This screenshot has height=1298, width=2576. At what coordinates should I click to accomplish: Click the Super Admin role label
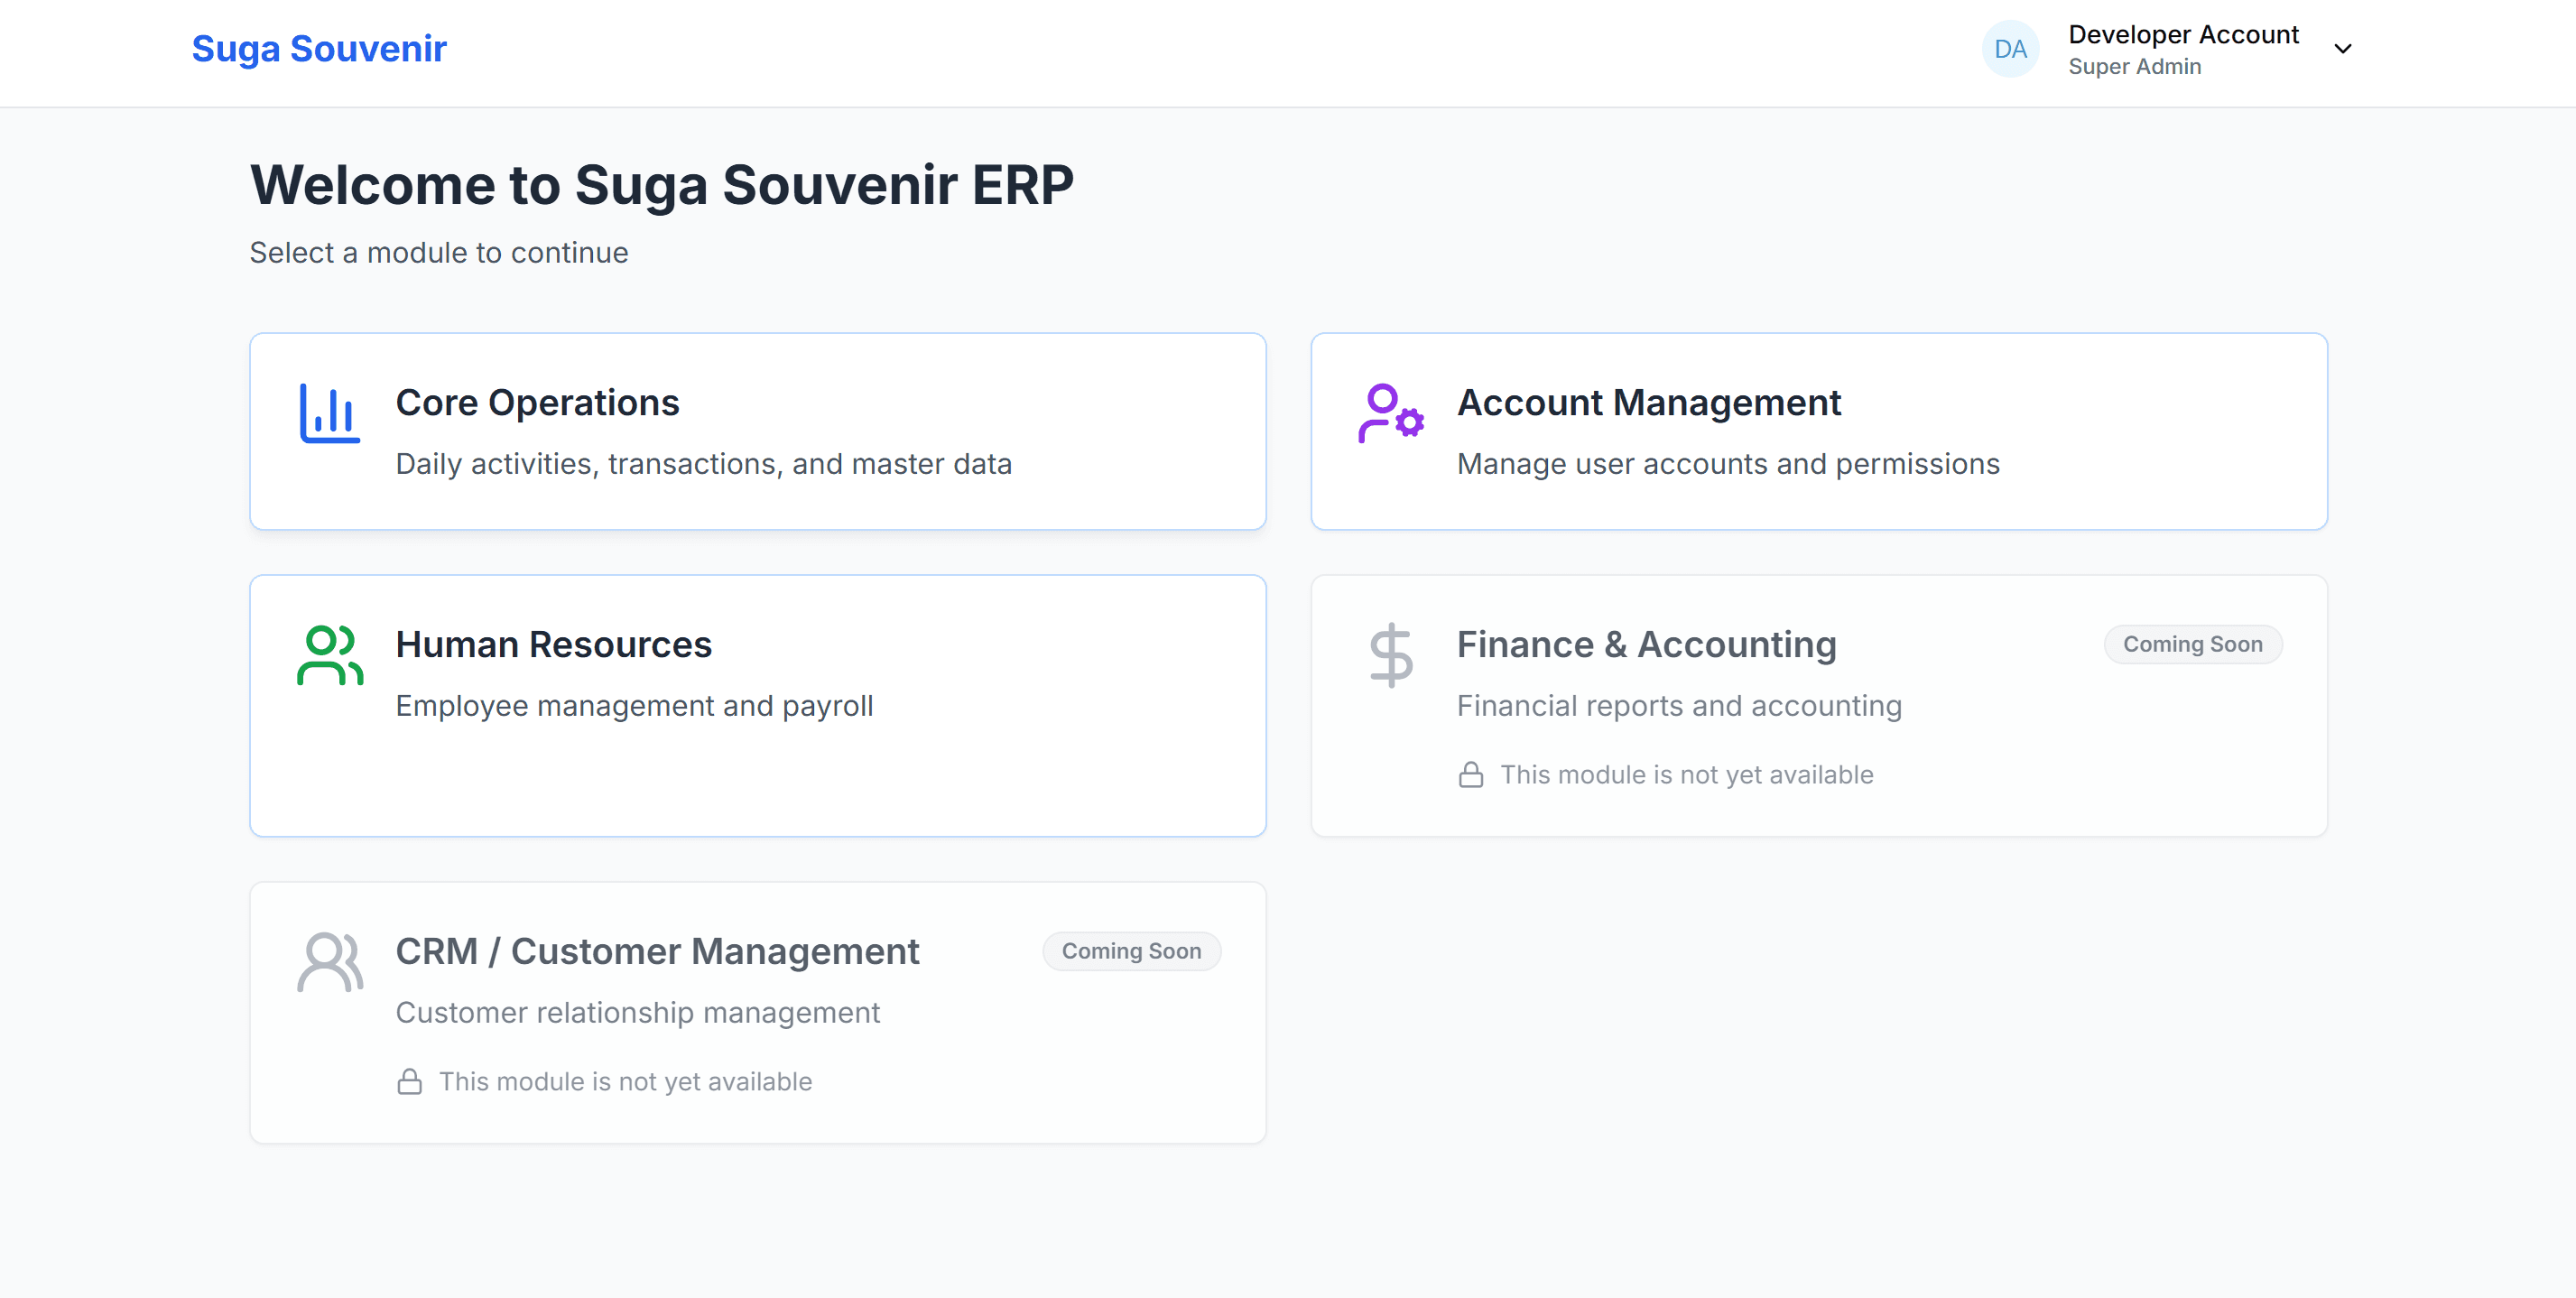(2134, 67)
